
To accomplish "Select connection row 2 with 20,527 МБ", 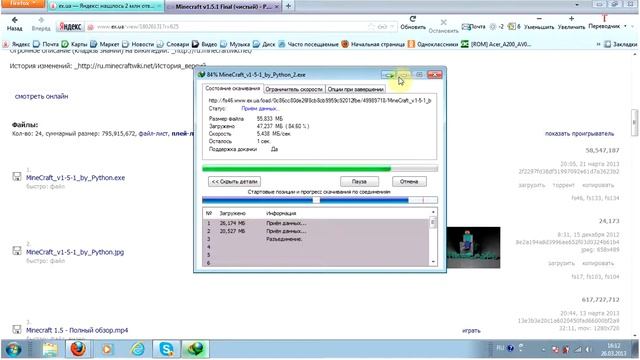I will [316, 231].
